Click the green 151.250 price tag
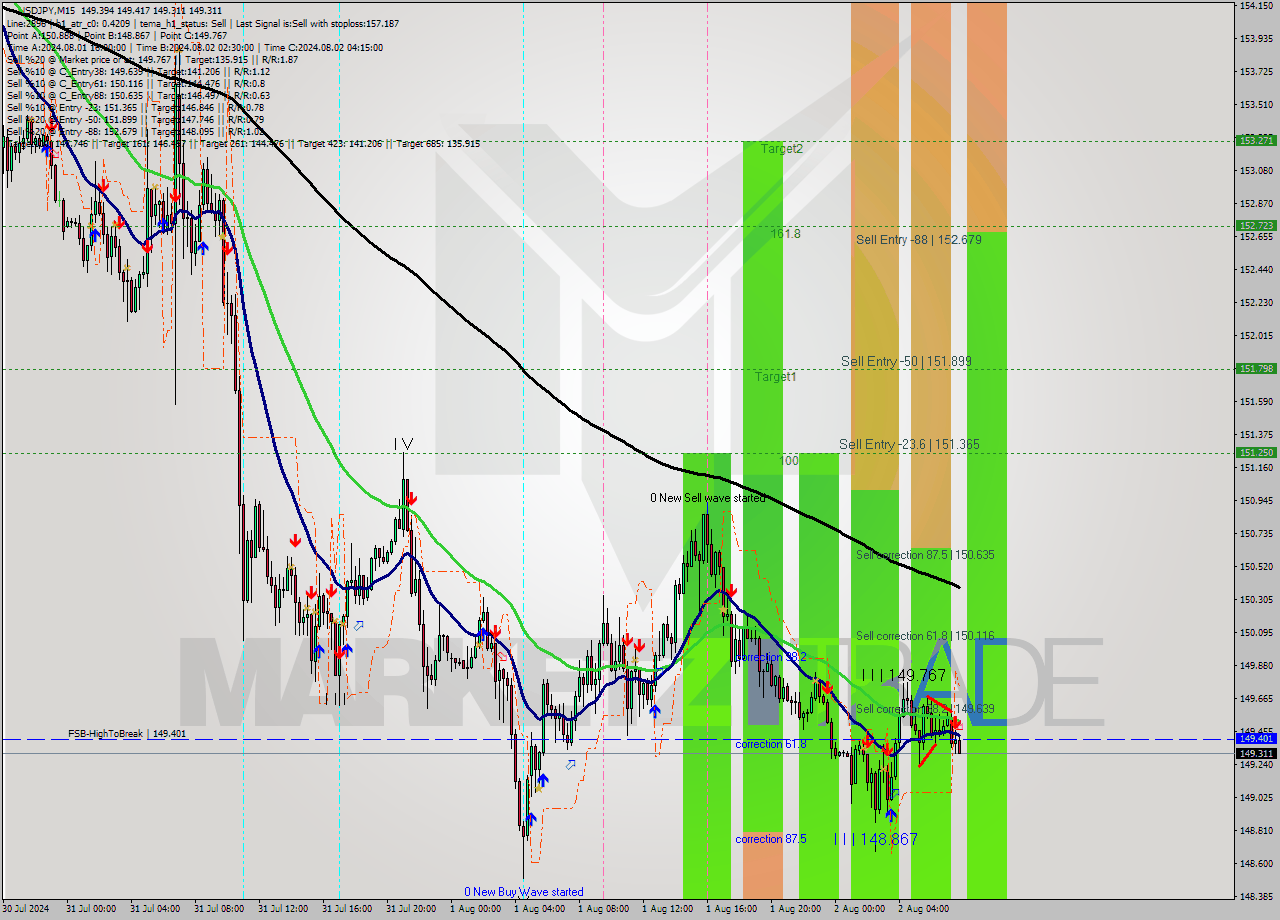1280x920 pixels. [1255, 452]
